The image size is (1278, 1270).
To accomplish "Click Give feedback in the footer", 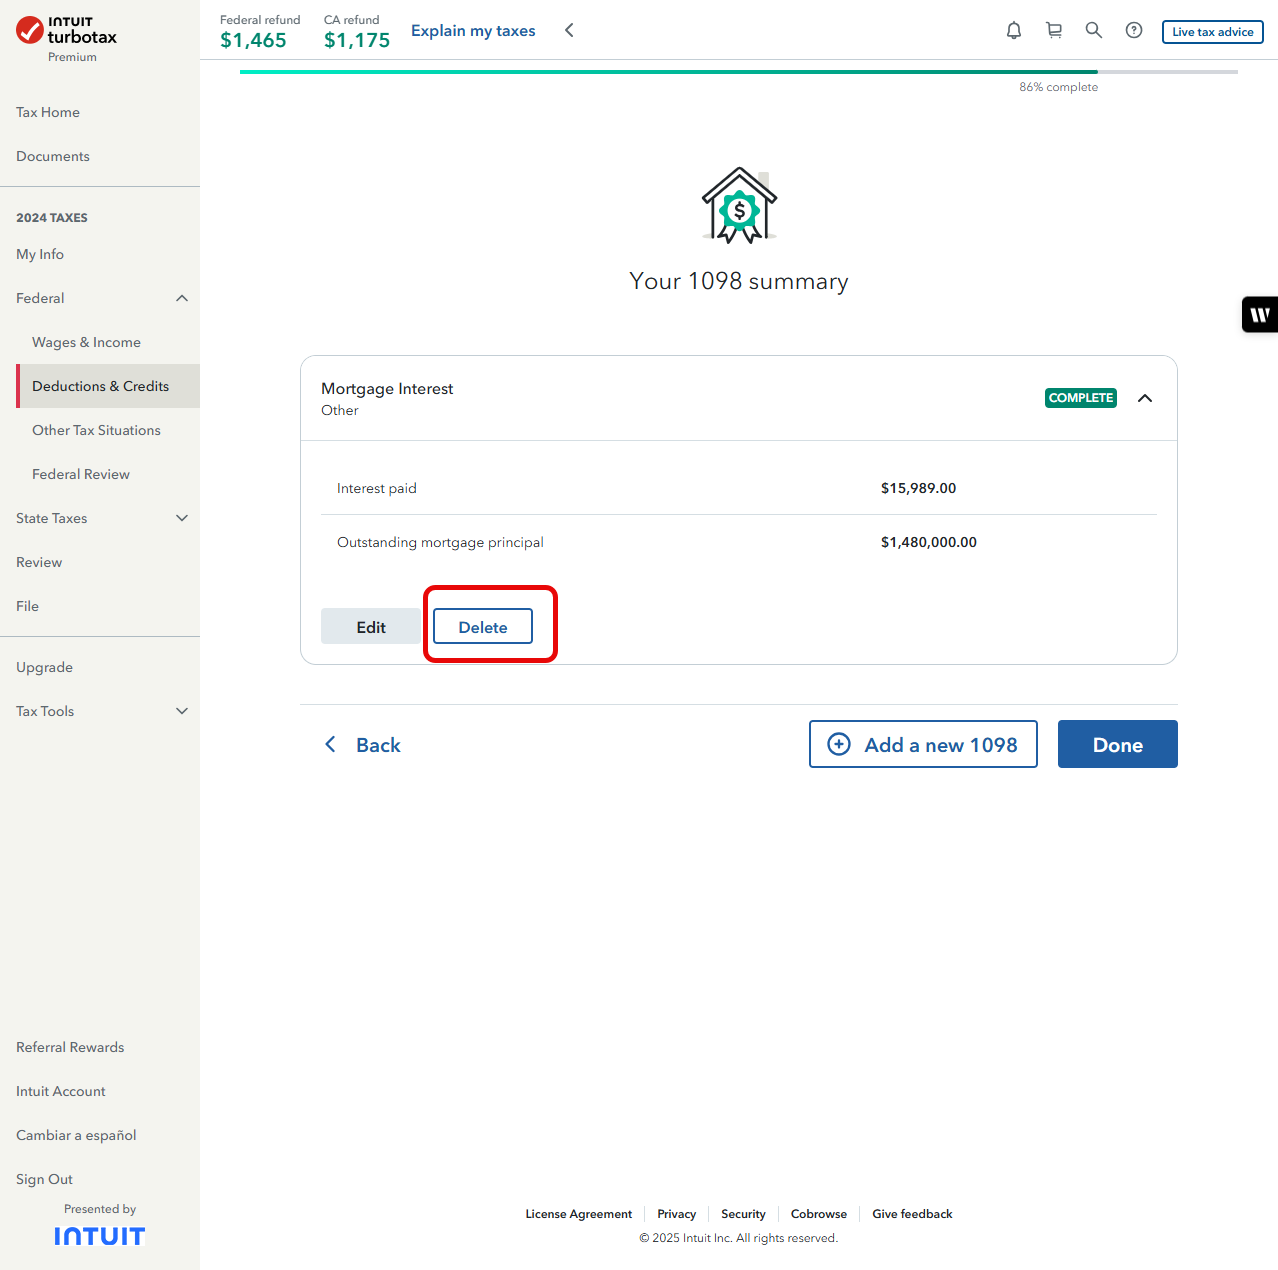I will pyautogui.click(x=912, y=1214).
